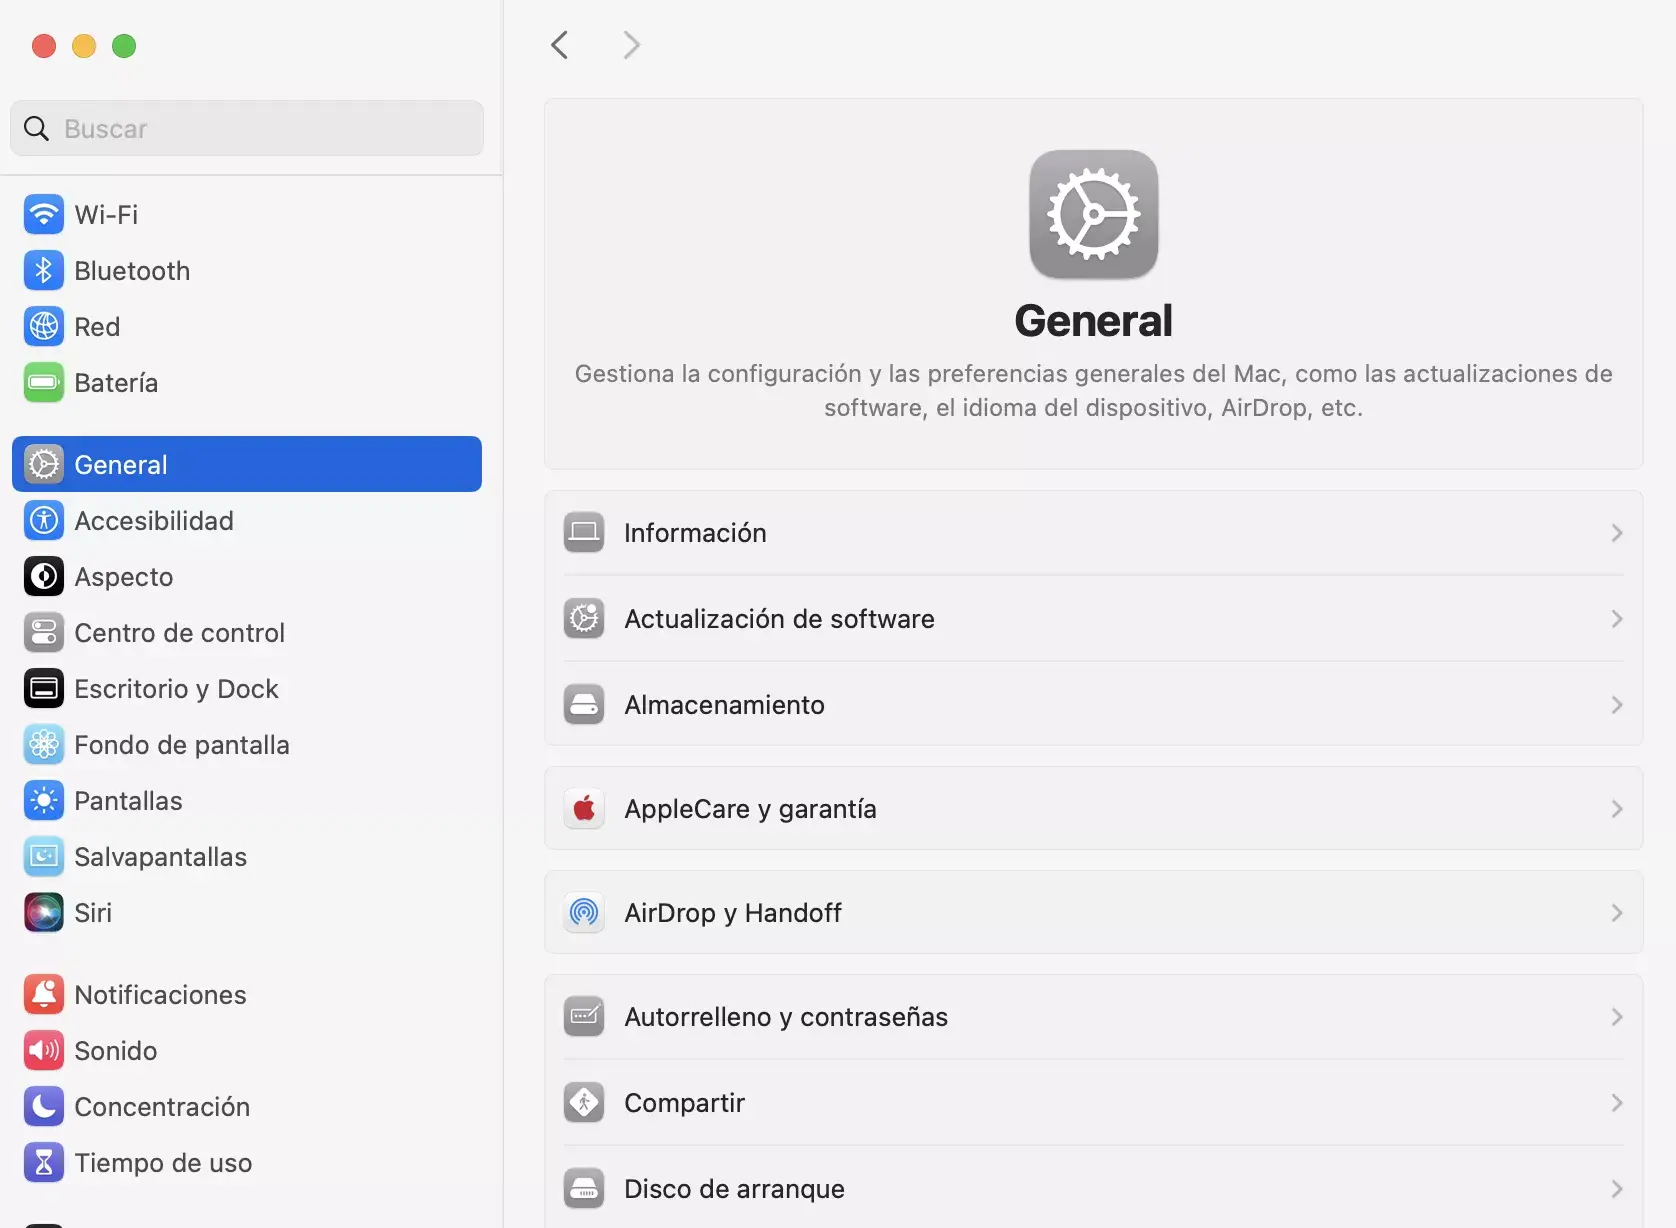Click the Notificaciones bell icon

(44, 994)
